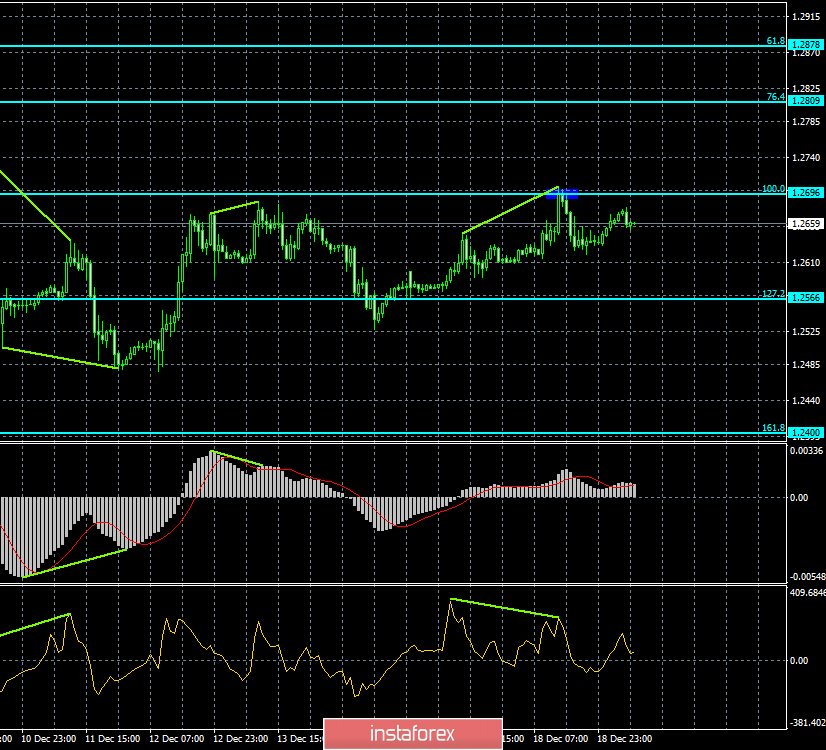Select the 18 Dec 23:00 time axis label

pyautogui.click(x=624, y=738)
